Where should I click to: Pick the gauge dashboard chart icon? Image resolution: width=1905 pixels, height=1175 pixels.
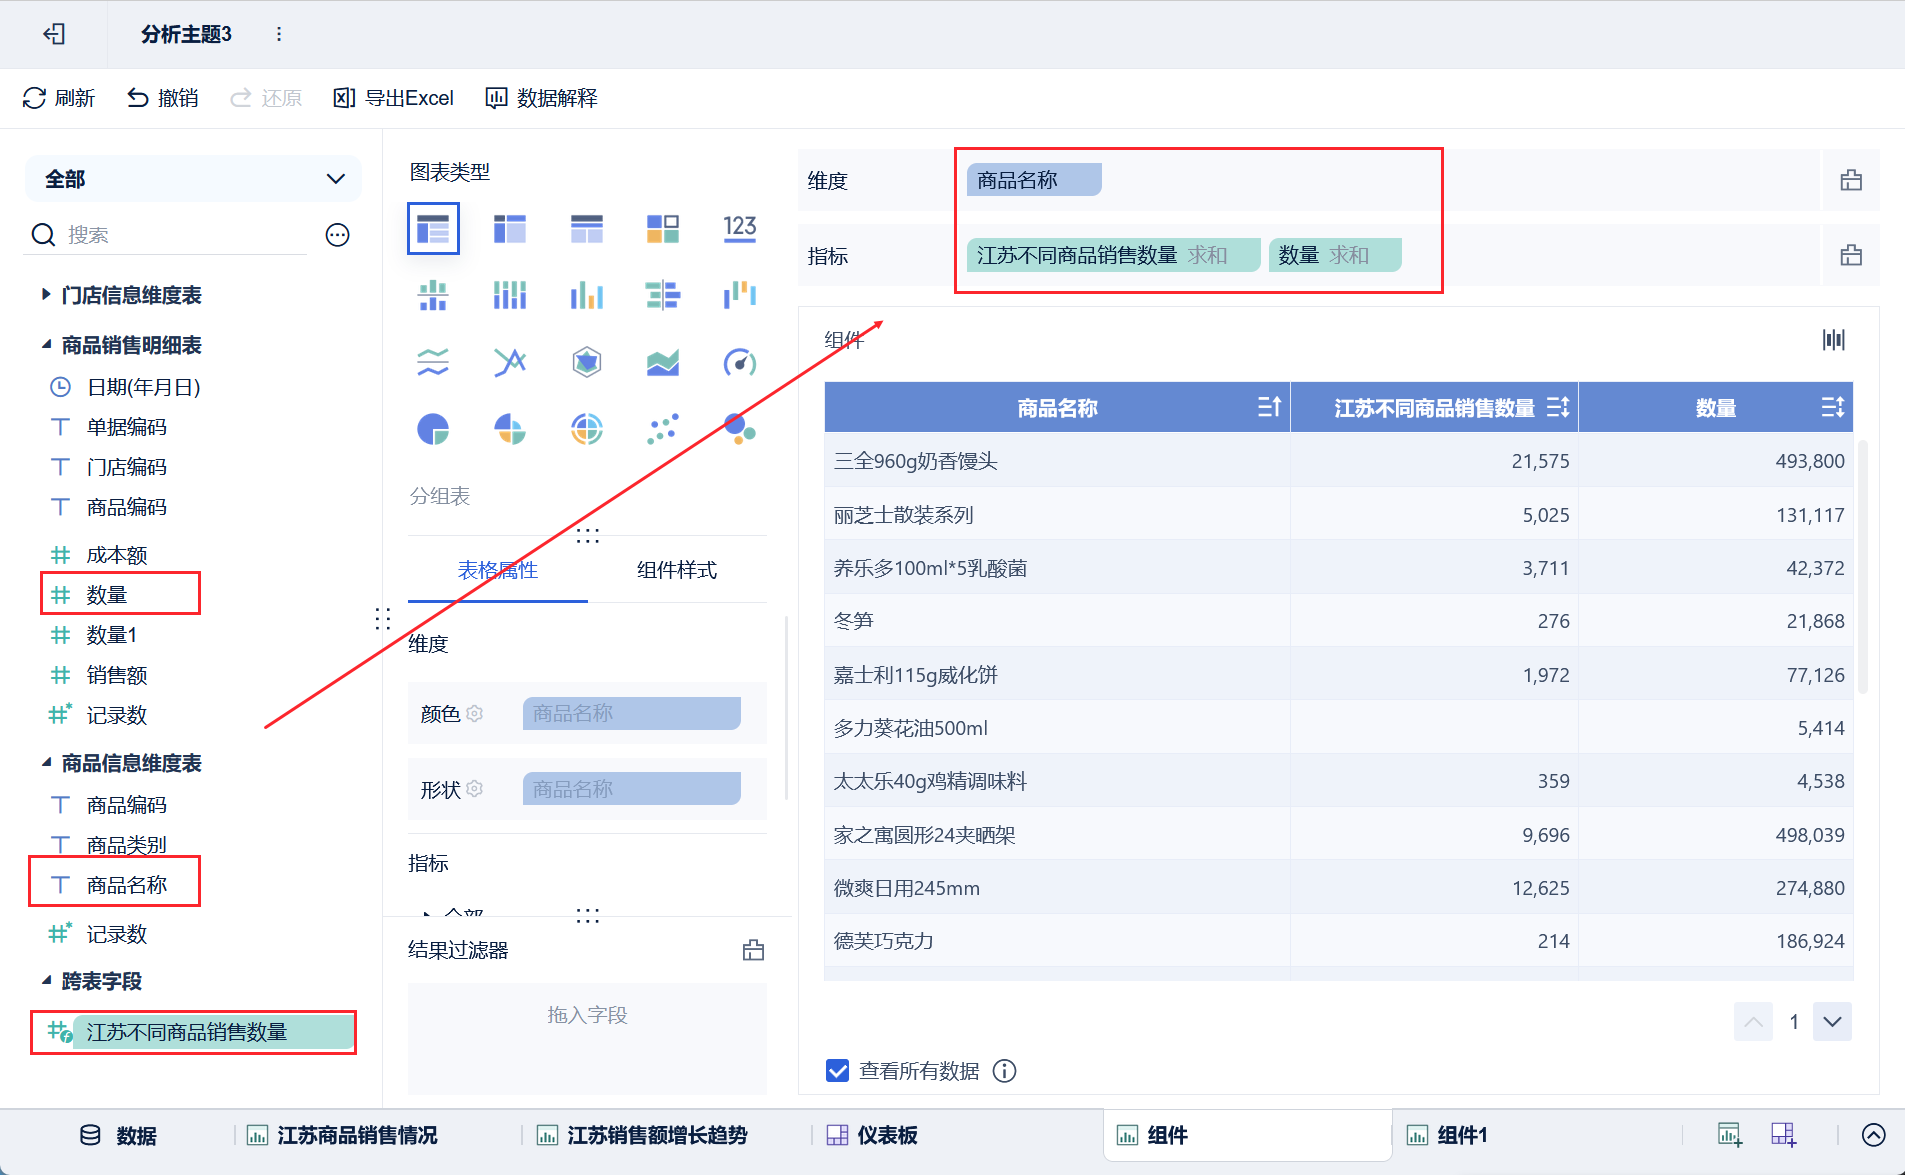740,362
